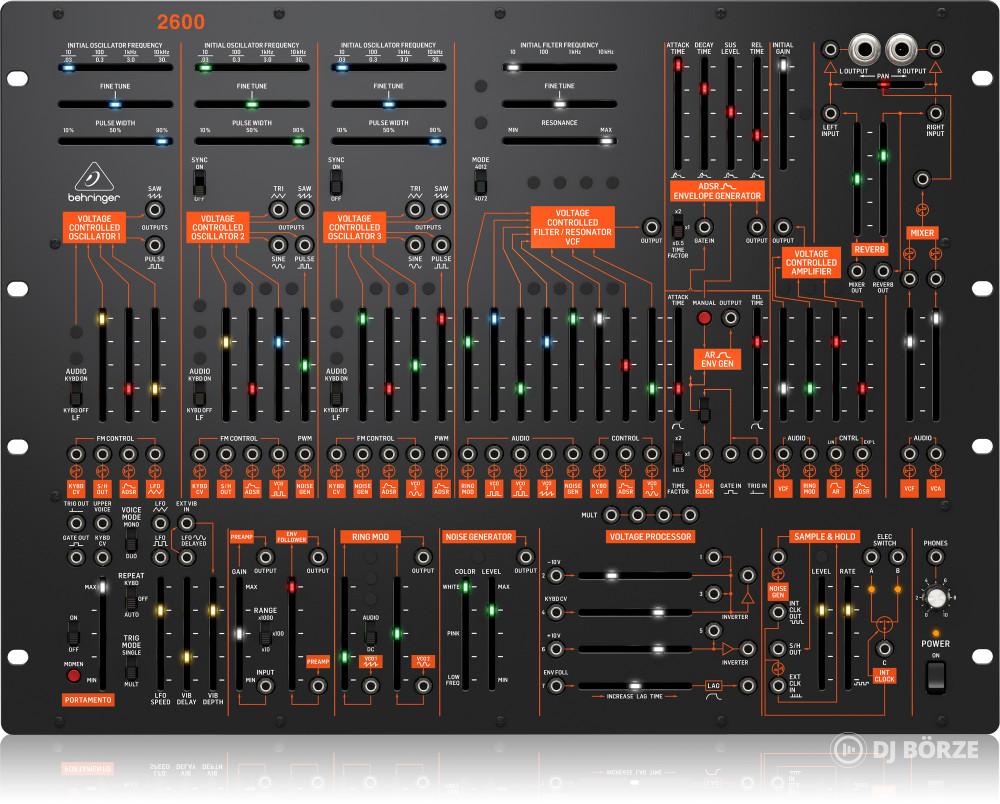Toggle the TRIG MODE single/mult switch
The width and height of the screenshot is (1000, 804).
coord(131,669)
